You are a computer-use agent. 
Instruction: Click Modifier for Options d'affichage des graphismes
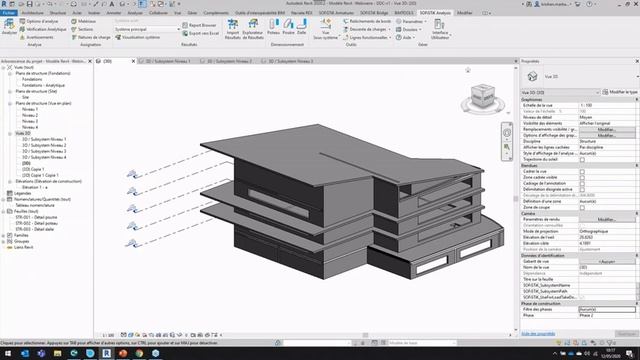click(607, 136)
